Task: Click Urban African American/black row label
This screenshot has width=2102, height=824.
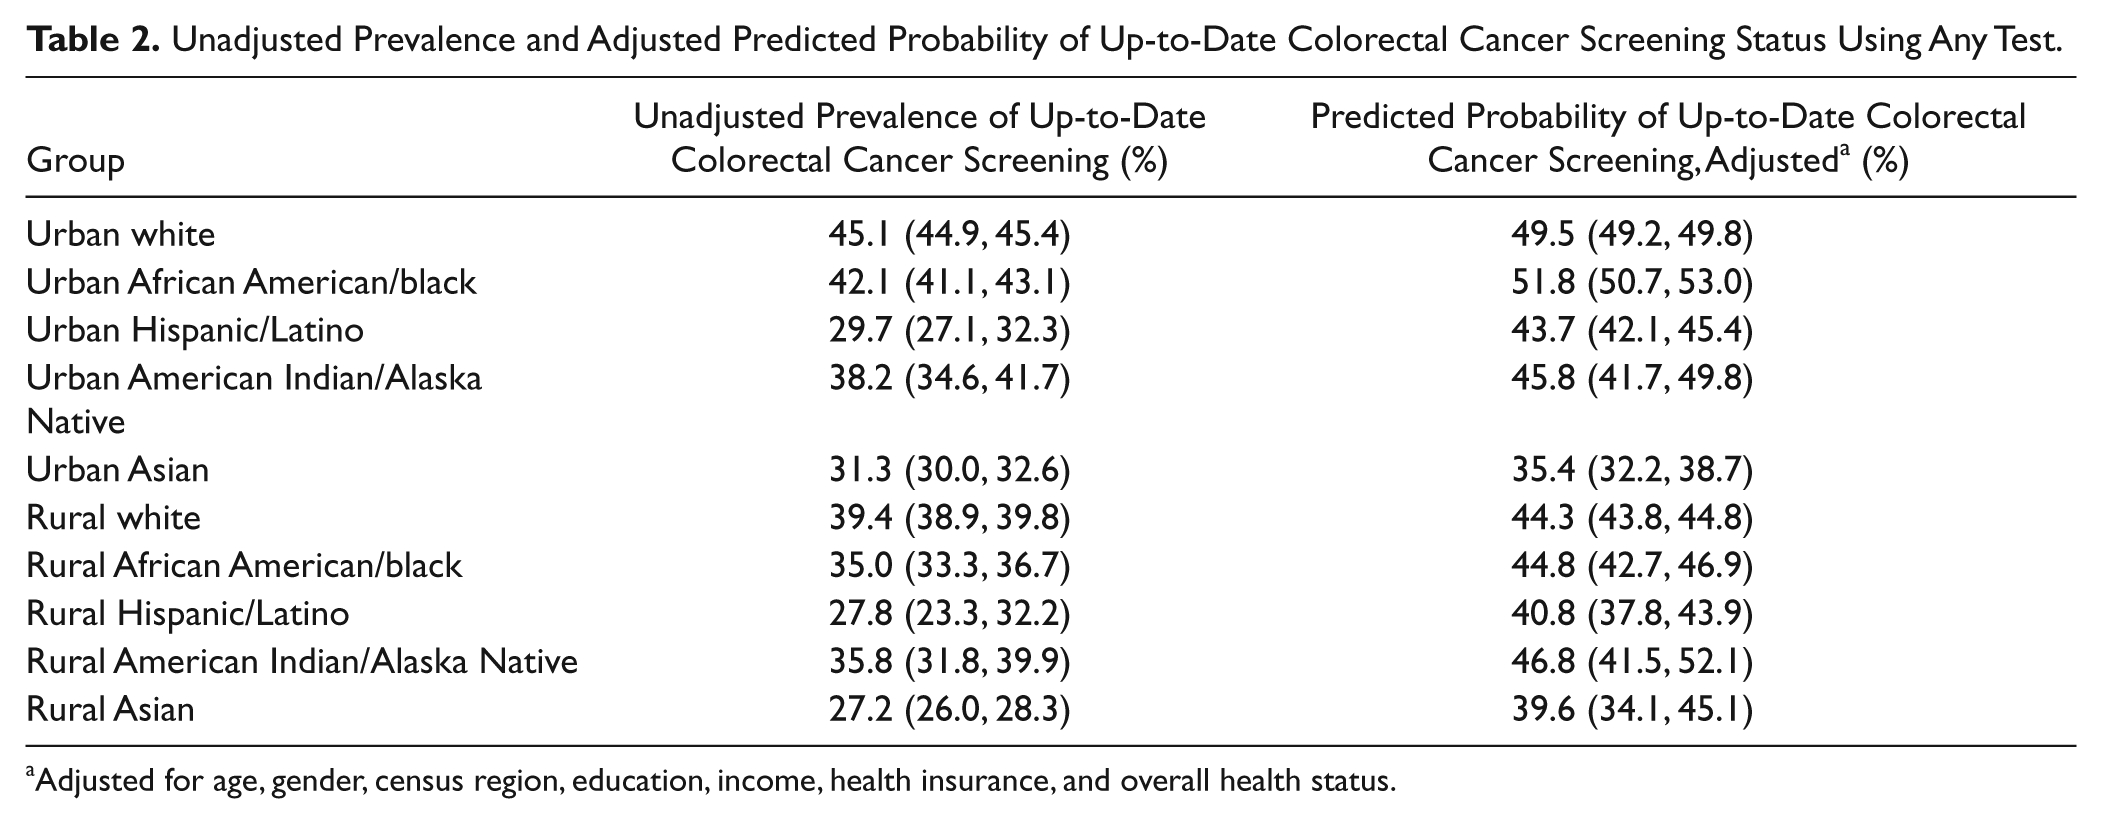Action: point(251,282)
